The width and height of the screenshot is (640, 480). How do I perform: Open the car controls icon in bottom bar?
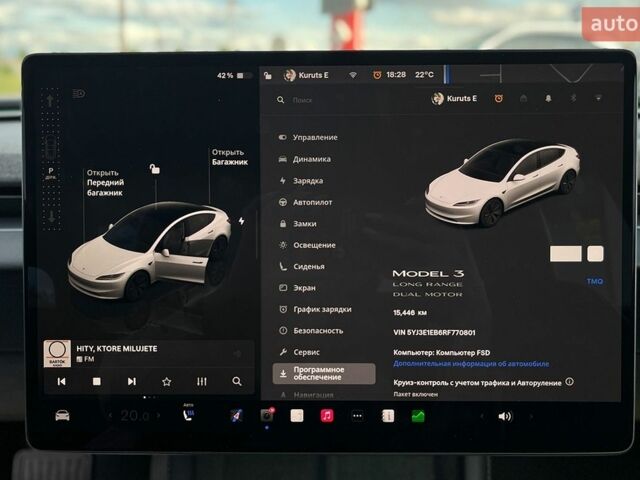[x=62, y=416]
